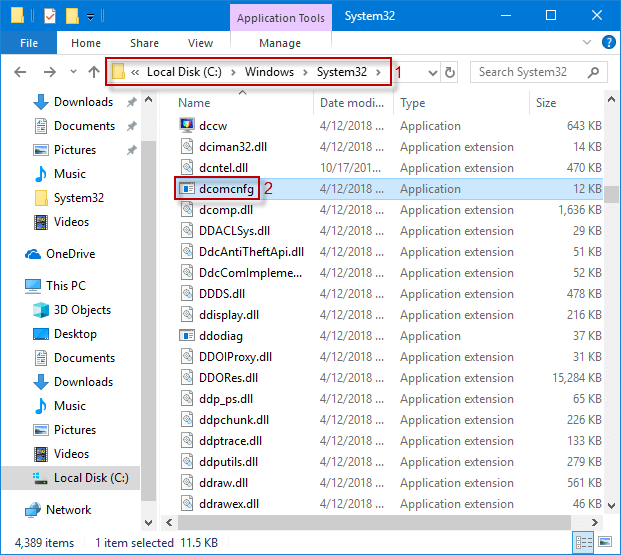621x555 pixels.
Task: Select the DDORes.dll file
Action: [229, 378]
